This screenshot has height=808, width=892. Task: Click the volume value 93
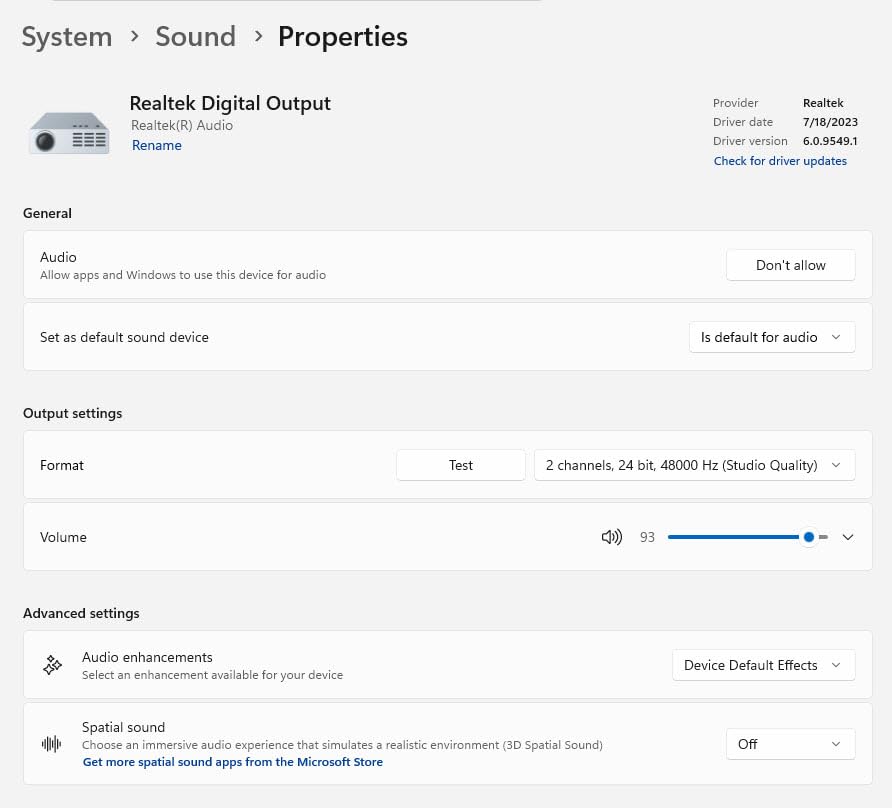[647, 537]
